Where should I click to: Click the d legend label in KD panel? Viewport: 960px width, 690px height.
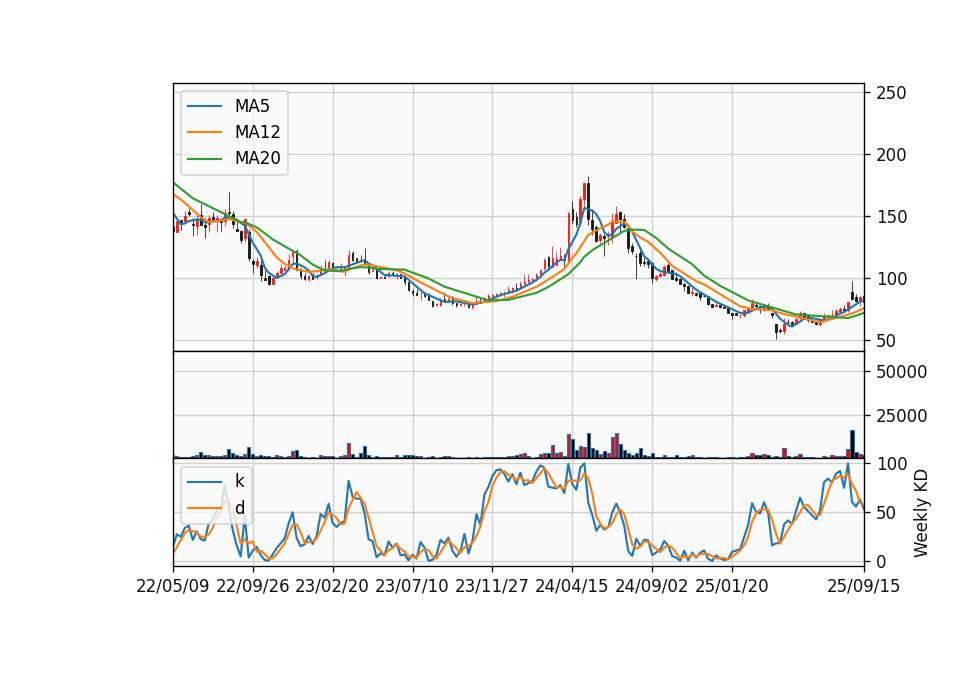[239, 508]
